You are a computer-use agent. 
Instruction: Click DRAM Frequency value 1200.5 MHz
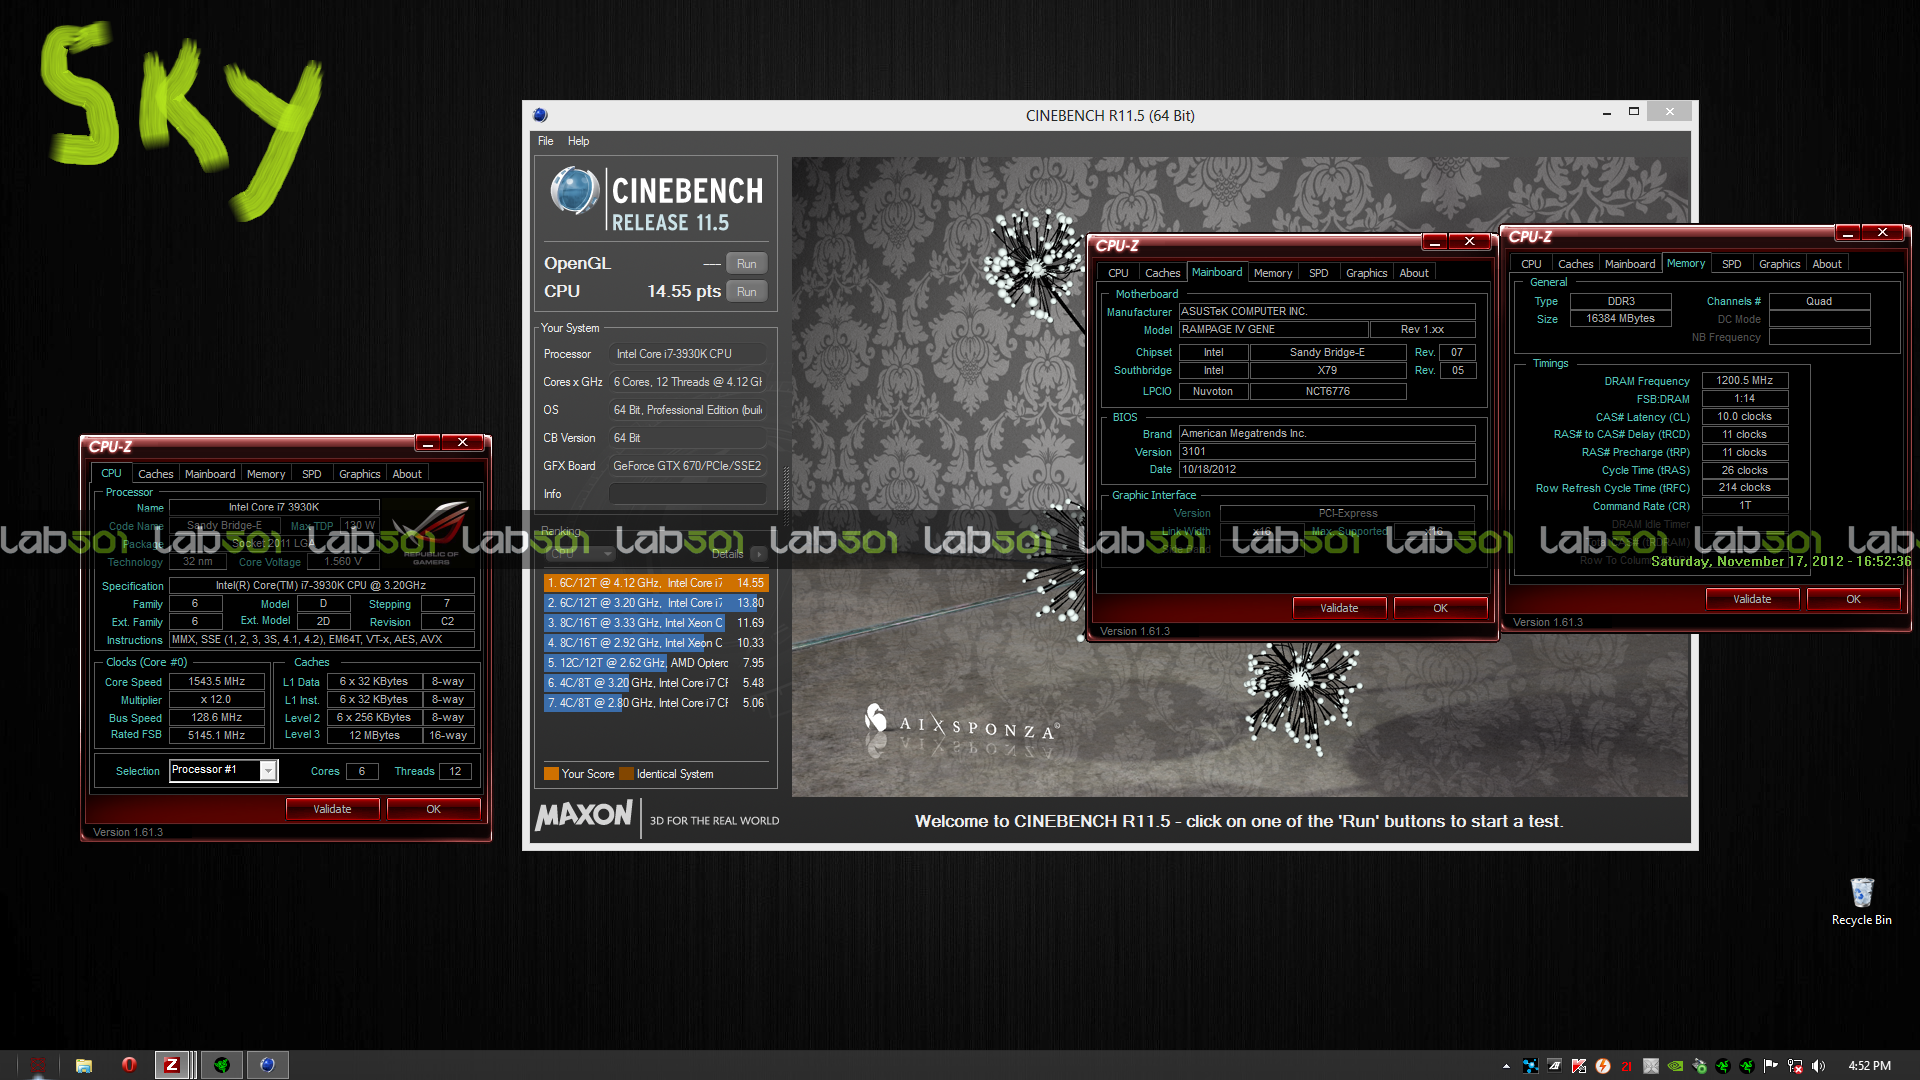[1745, 381]
